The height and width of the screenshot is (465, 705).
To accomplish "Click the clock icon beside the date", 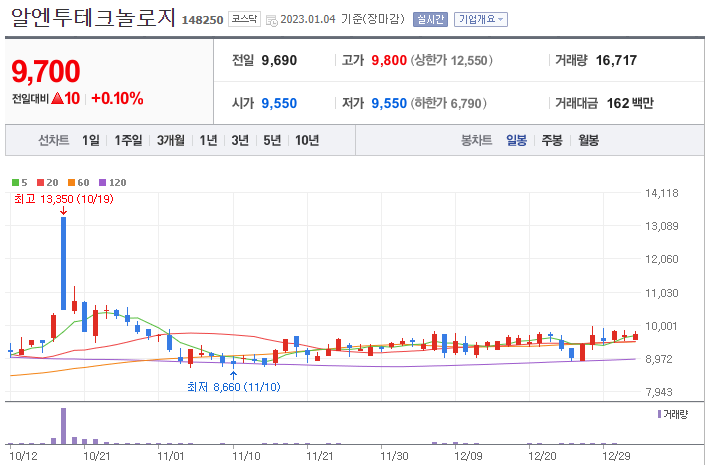I will pos(272,20).
